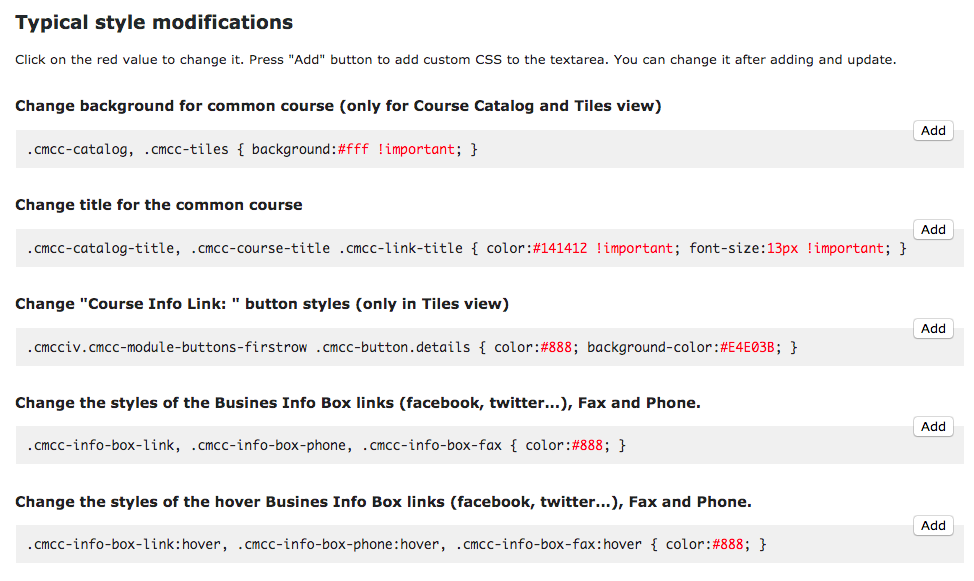Click the 'Change "Course Info Link: " button styles' heading
Viewport: 974px width, 581px height.
[x=262, y=303]
